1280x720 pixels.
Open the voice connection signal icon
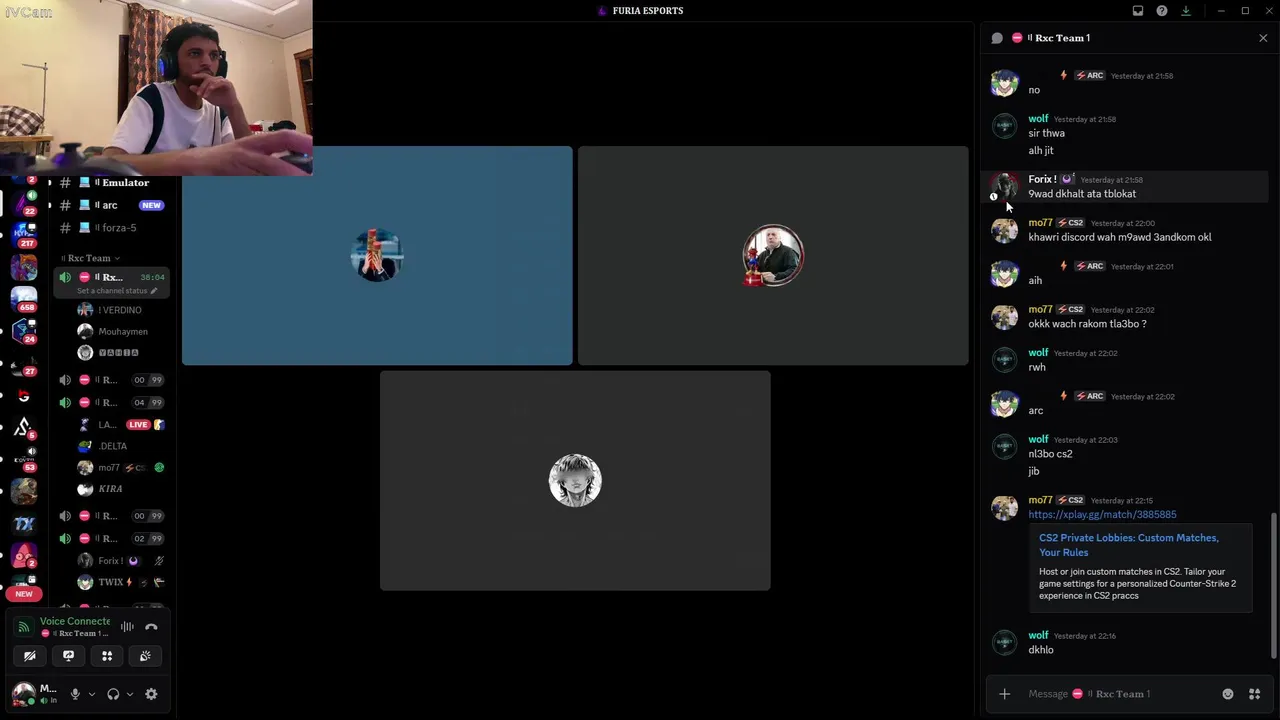point(24,627)
